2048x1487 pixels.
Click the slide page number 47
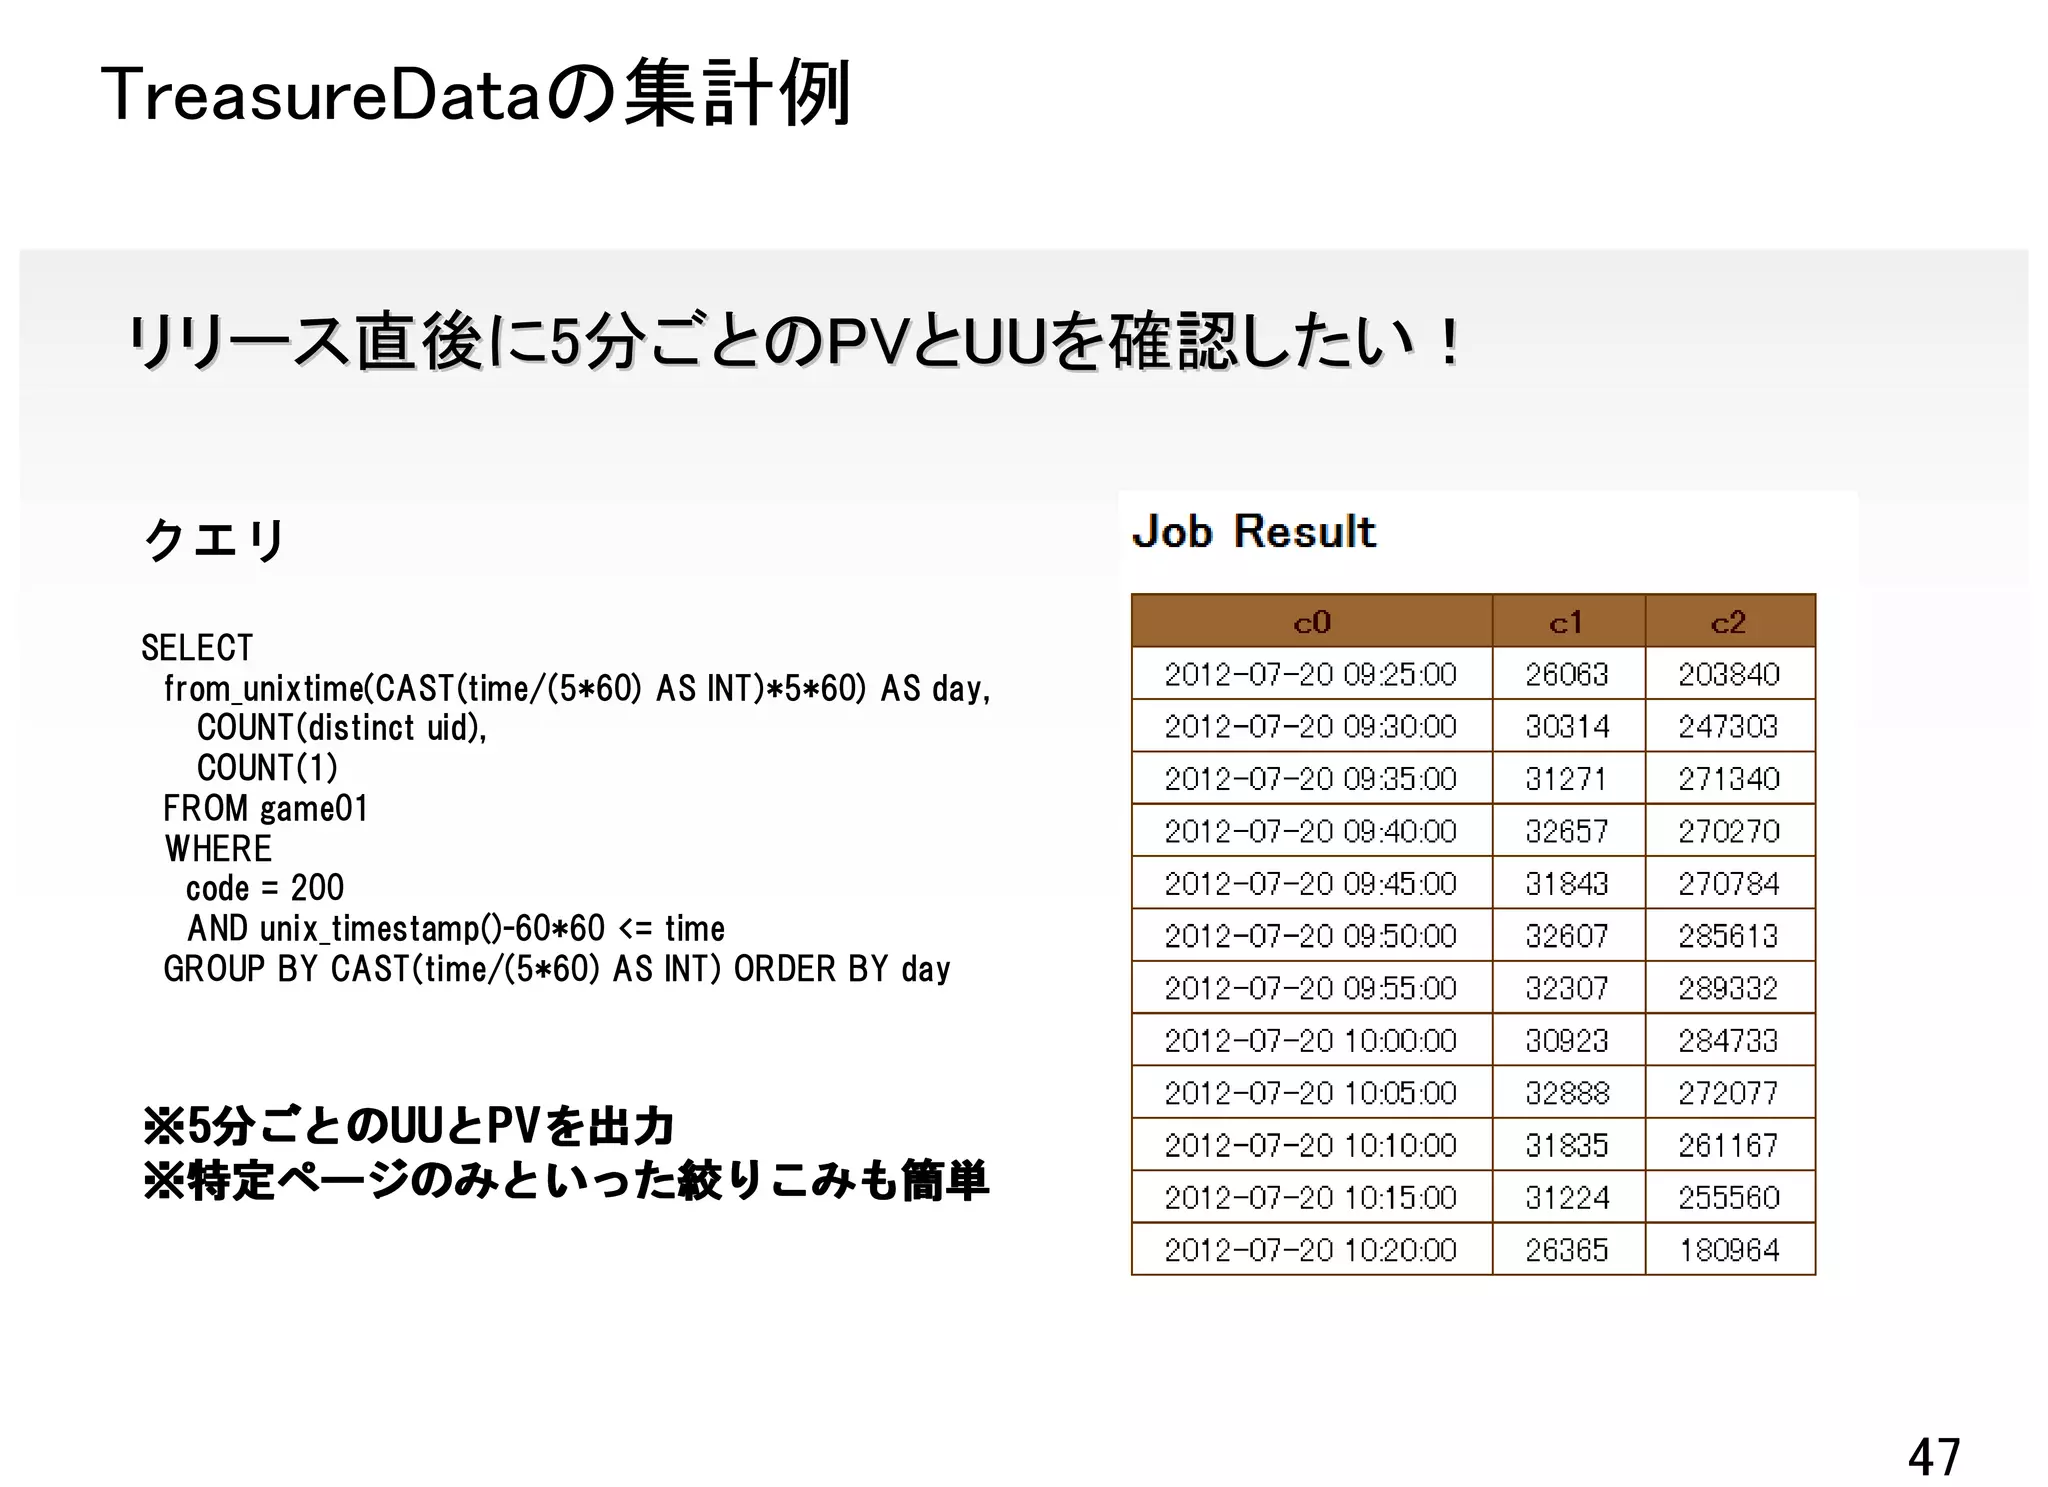[x=1934, y=1456]
